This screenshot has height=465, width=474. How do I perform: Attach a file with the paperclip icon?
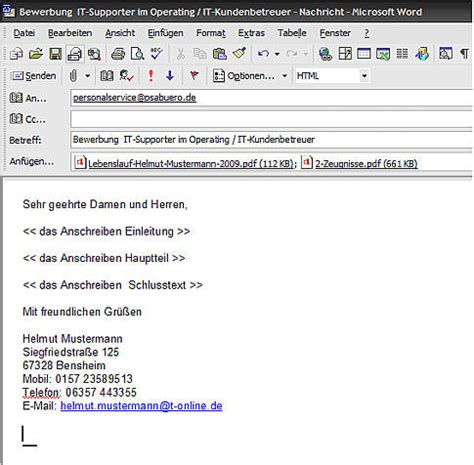point(73,76)
